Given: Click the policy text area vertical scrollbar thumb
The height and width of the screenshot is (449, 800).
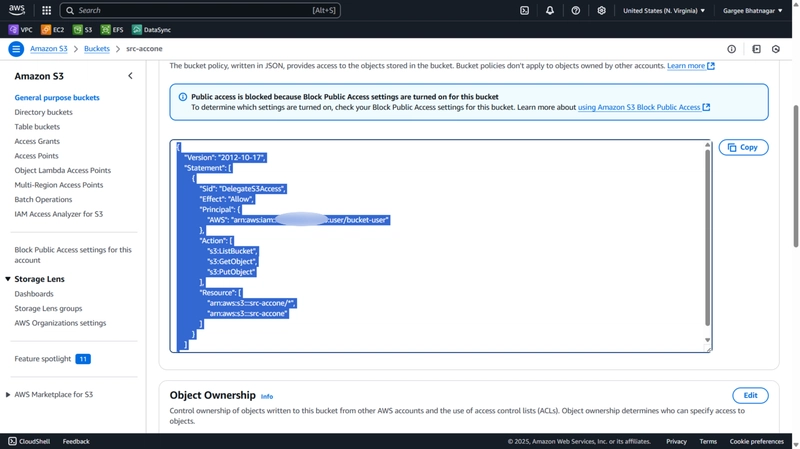Looking at the screenshot, I should pyautogui.click(x=707, y=237).
